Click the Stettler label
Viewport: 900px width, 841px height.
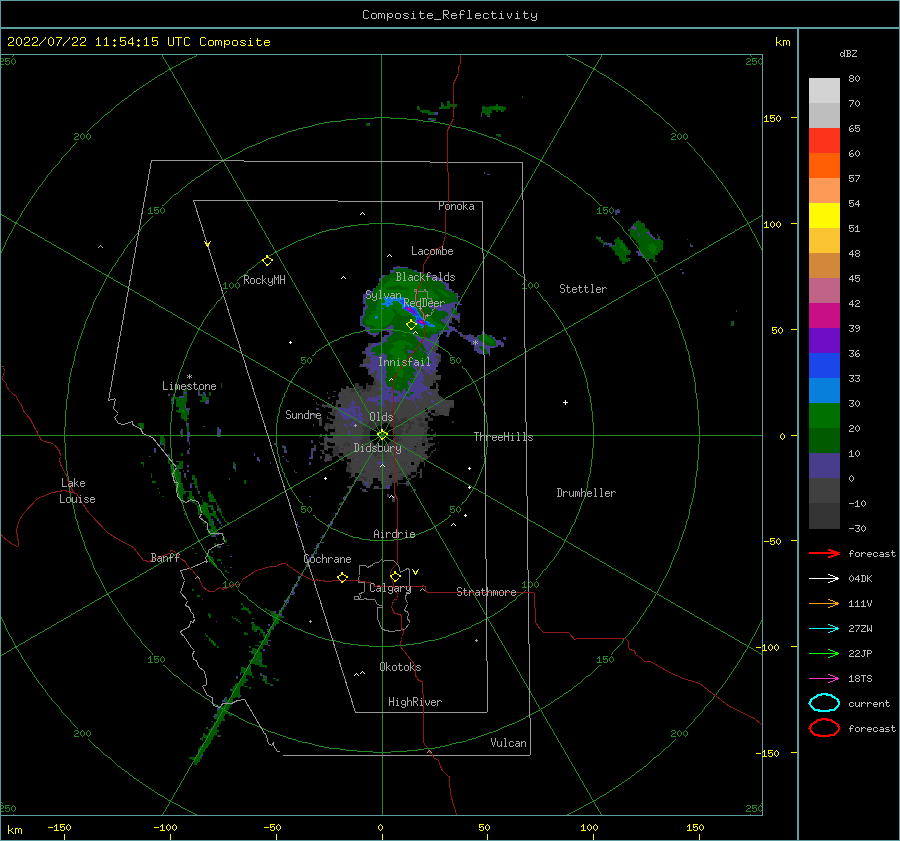[x=583, y=289]
